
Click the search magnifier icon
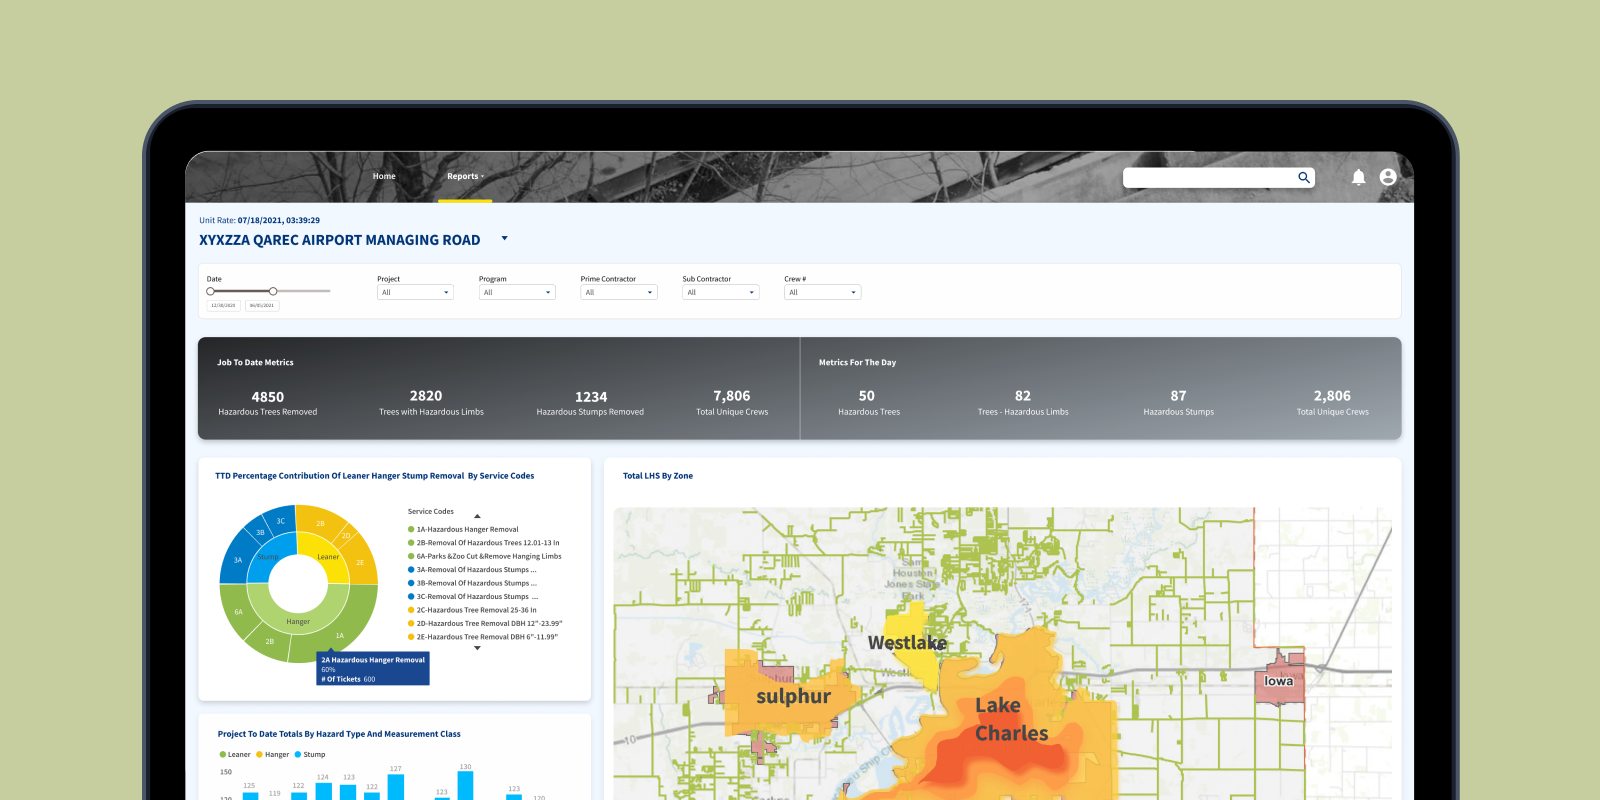[x=1303, y=177]
